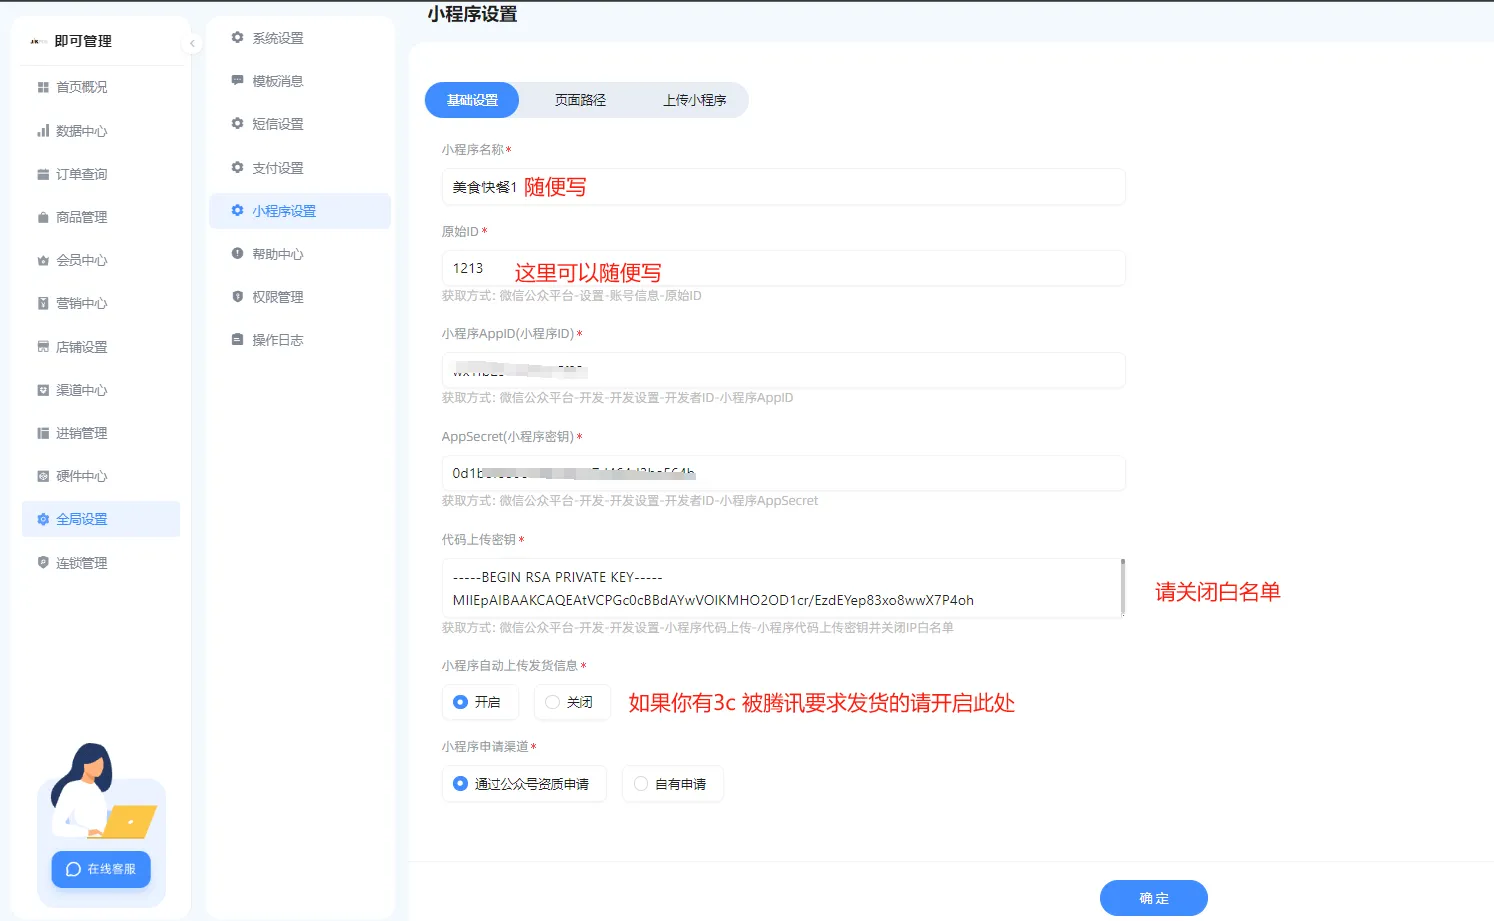1494x921 pixels.
Task: Navigate to 会员中心
Action: coord(80,259)
